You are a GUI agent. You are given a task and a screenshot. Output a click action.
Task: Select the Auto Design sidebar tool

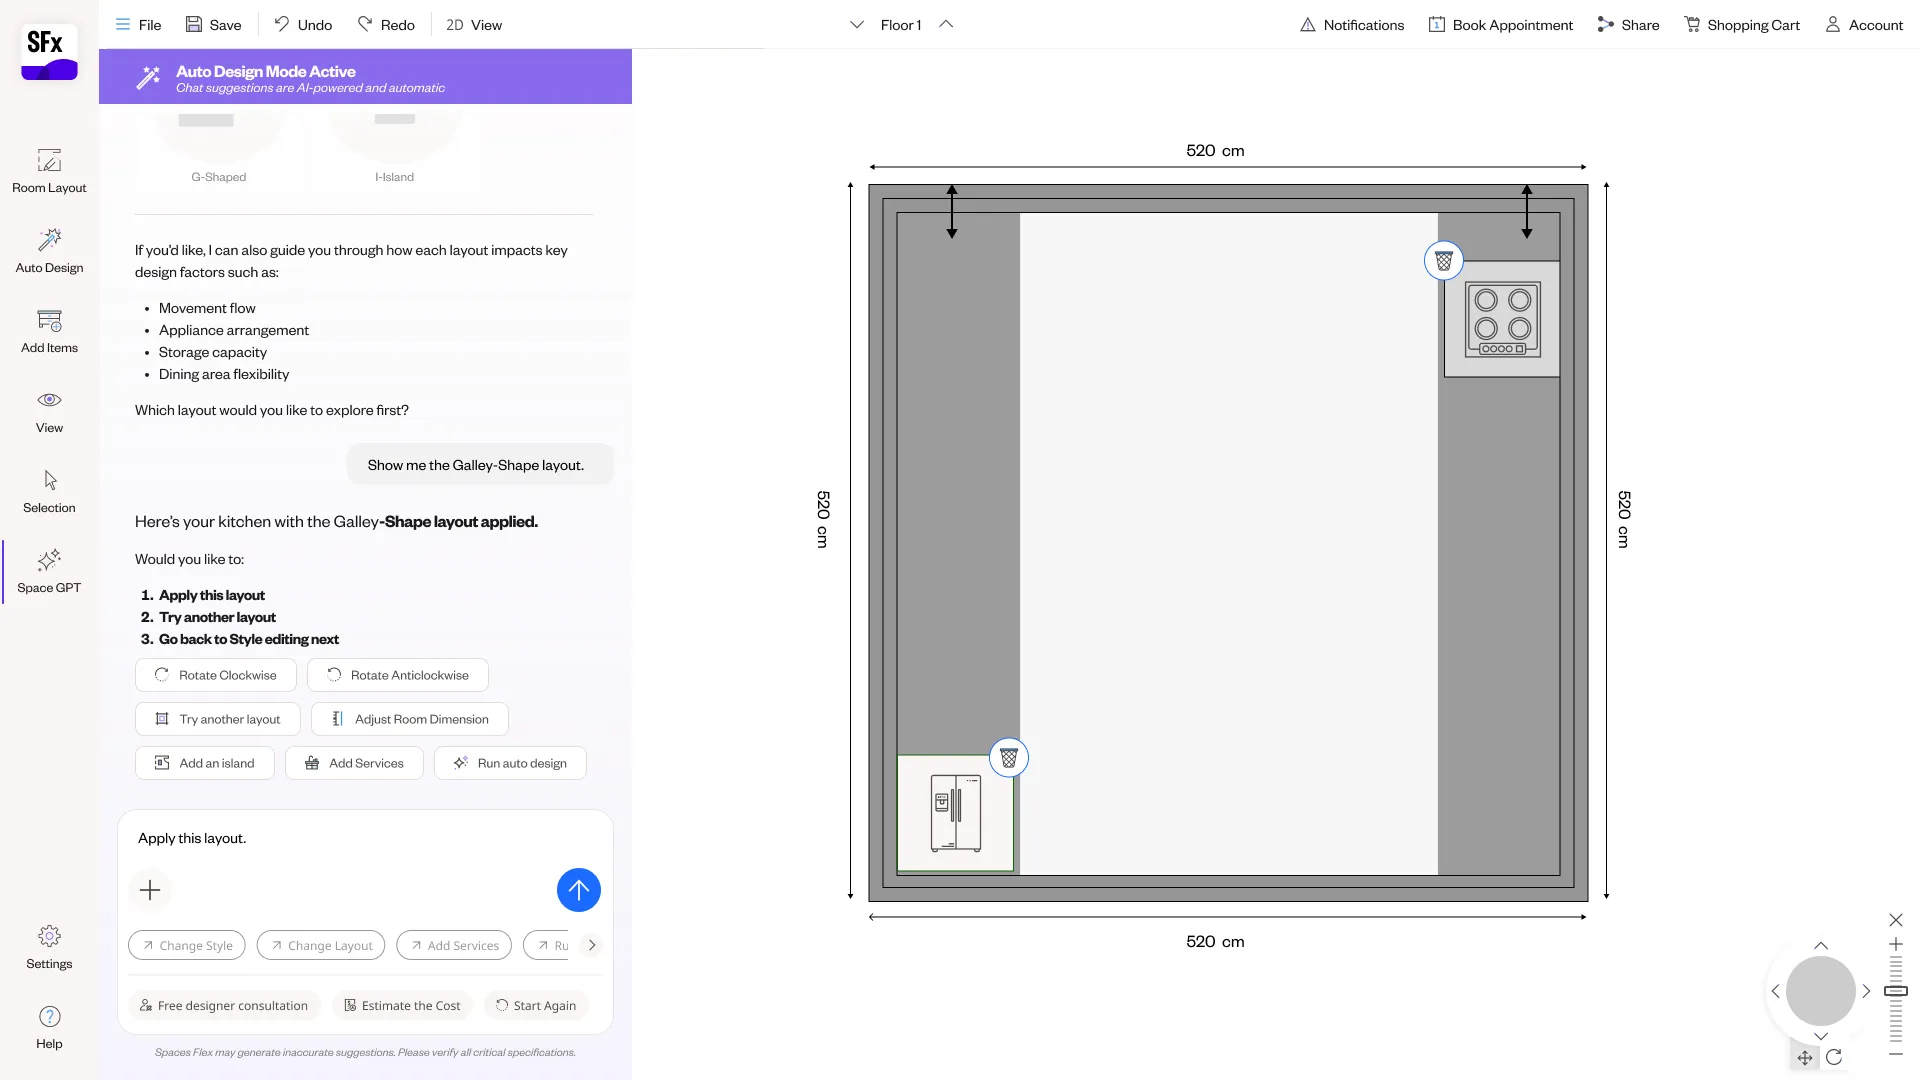click(x=49, y=251)
